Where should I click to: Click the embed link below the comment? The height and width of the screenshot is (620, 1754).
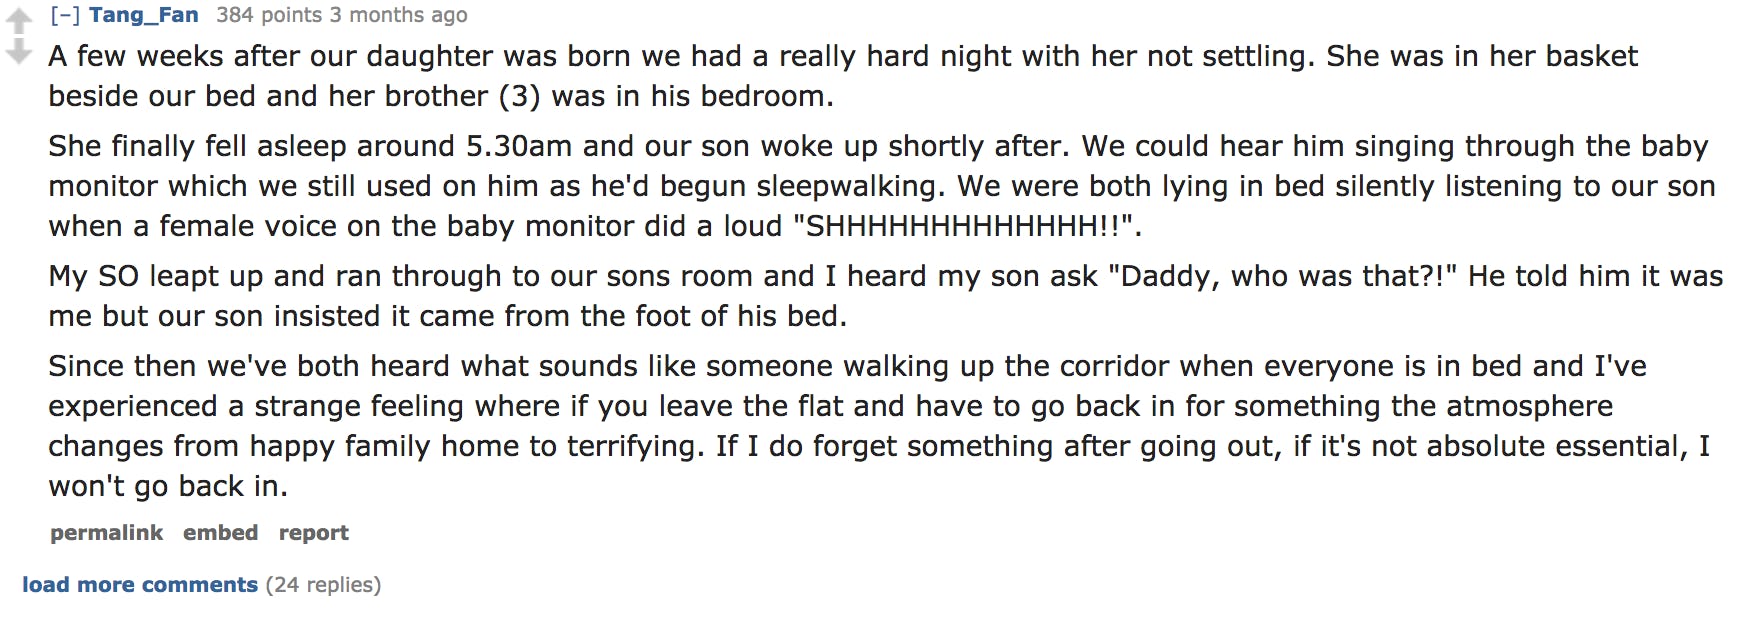220,533
